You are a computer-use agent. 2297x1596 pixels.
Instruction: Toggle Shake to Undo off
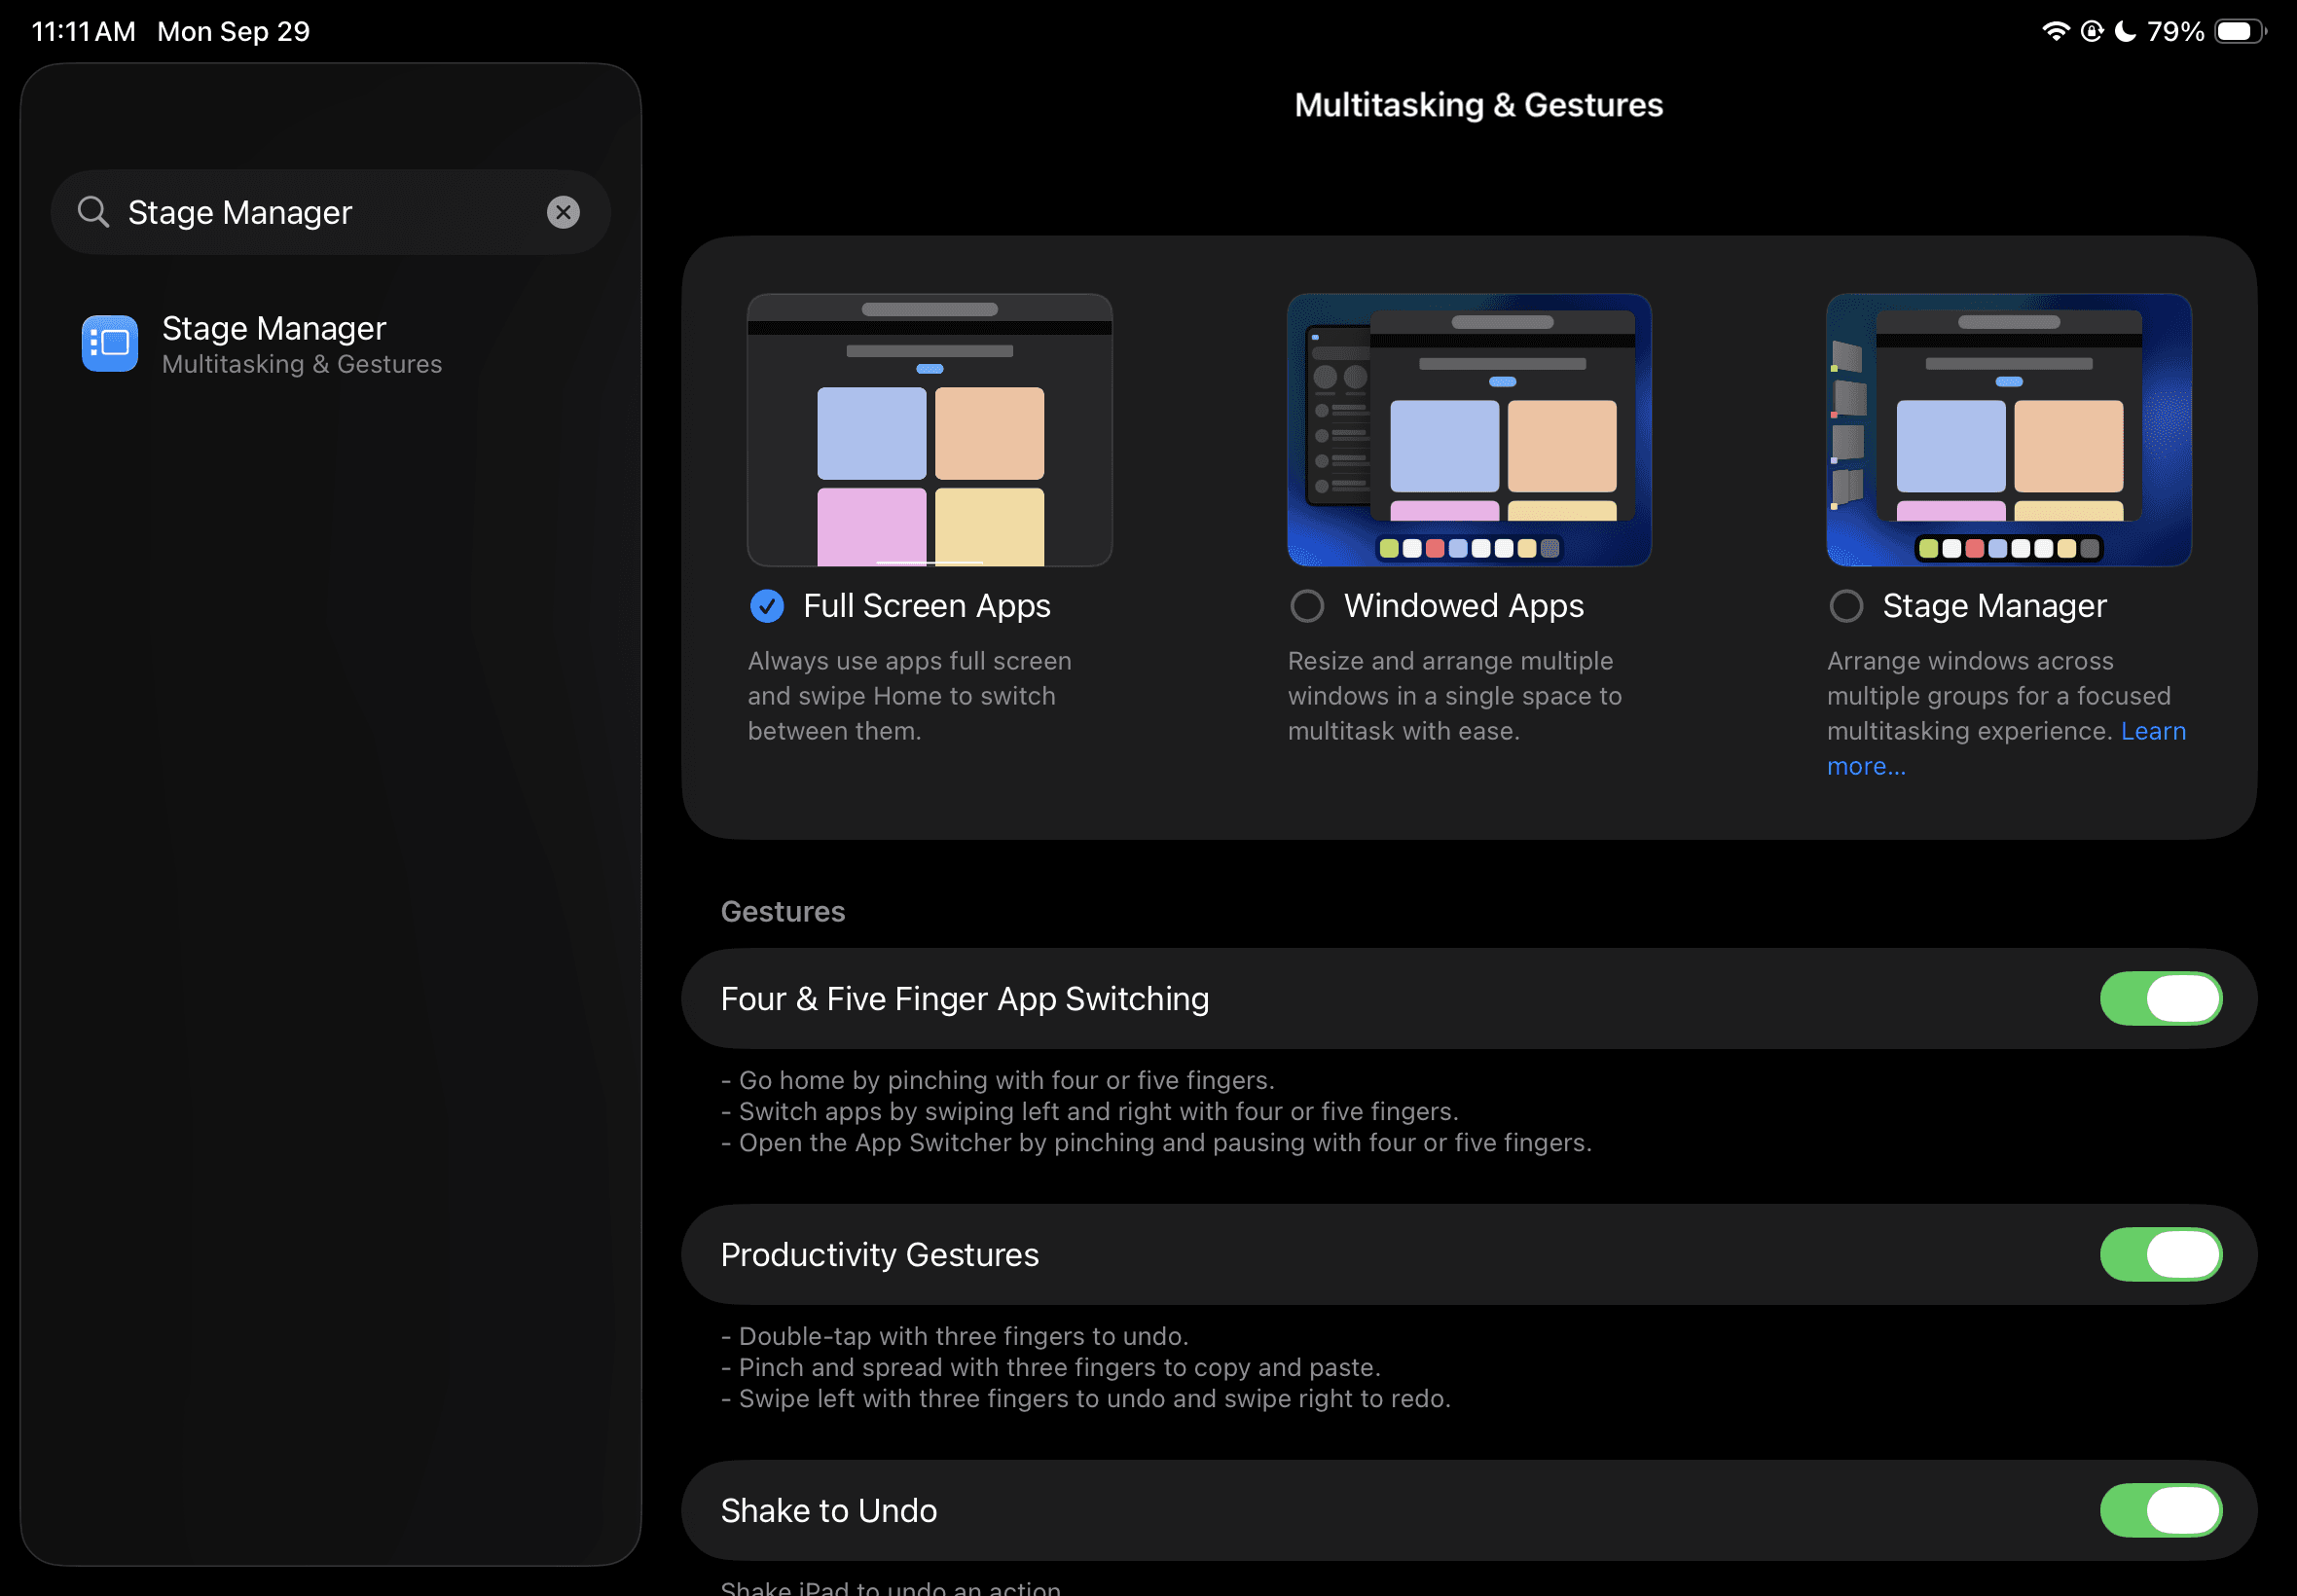coord(2160,1510)
